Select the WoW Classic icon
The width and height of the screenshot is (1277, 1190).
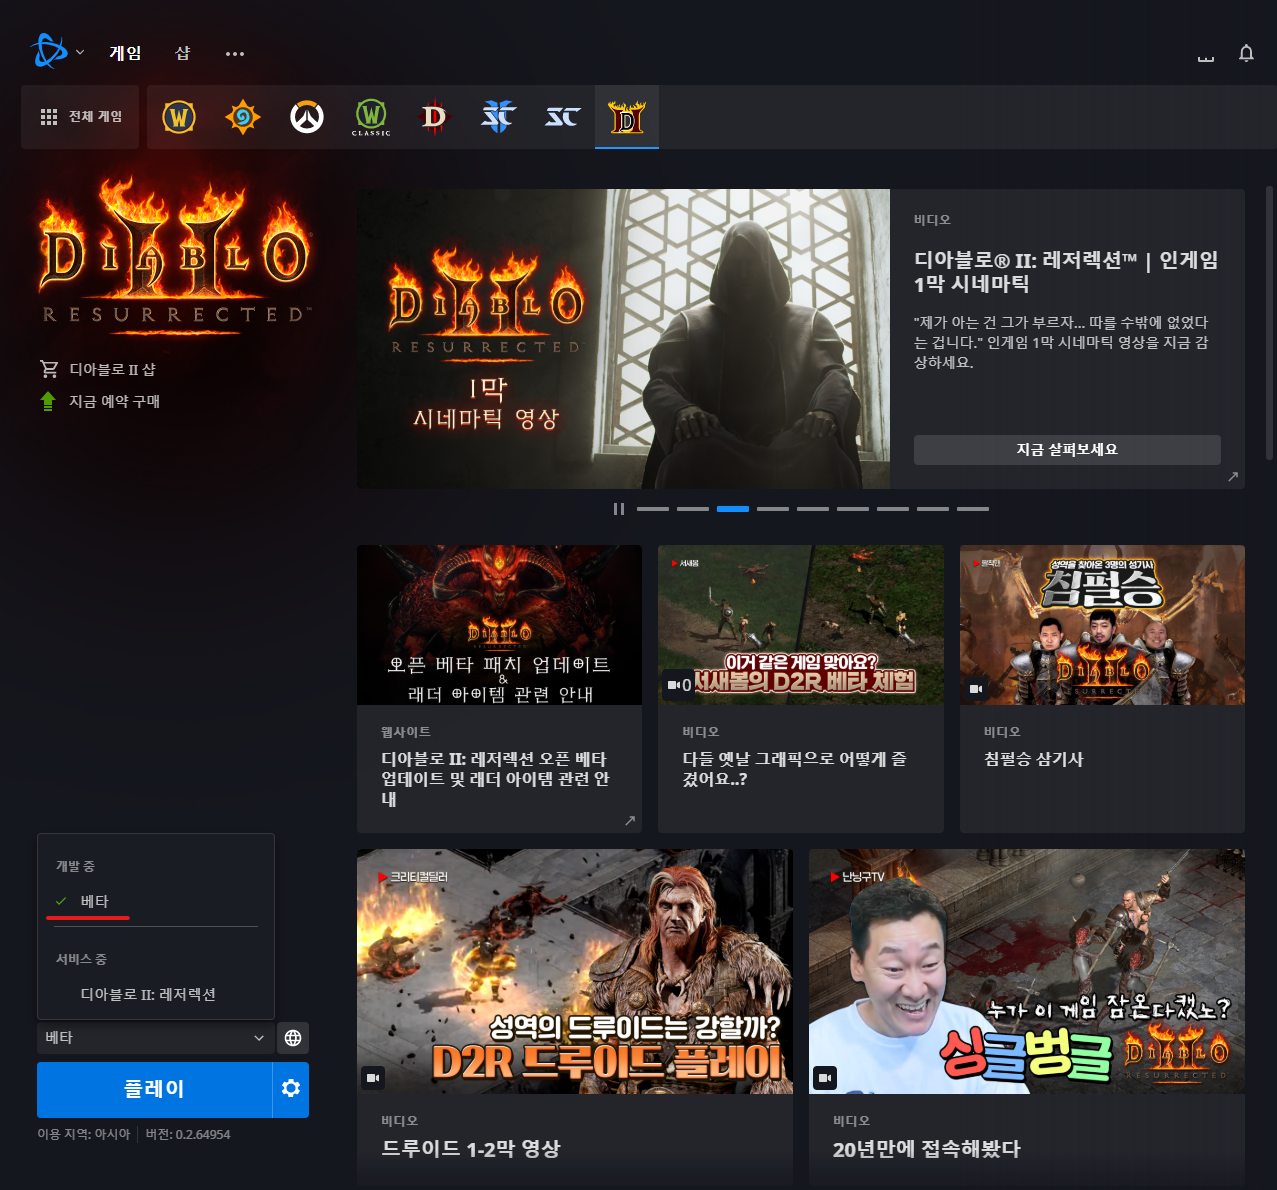371,117
